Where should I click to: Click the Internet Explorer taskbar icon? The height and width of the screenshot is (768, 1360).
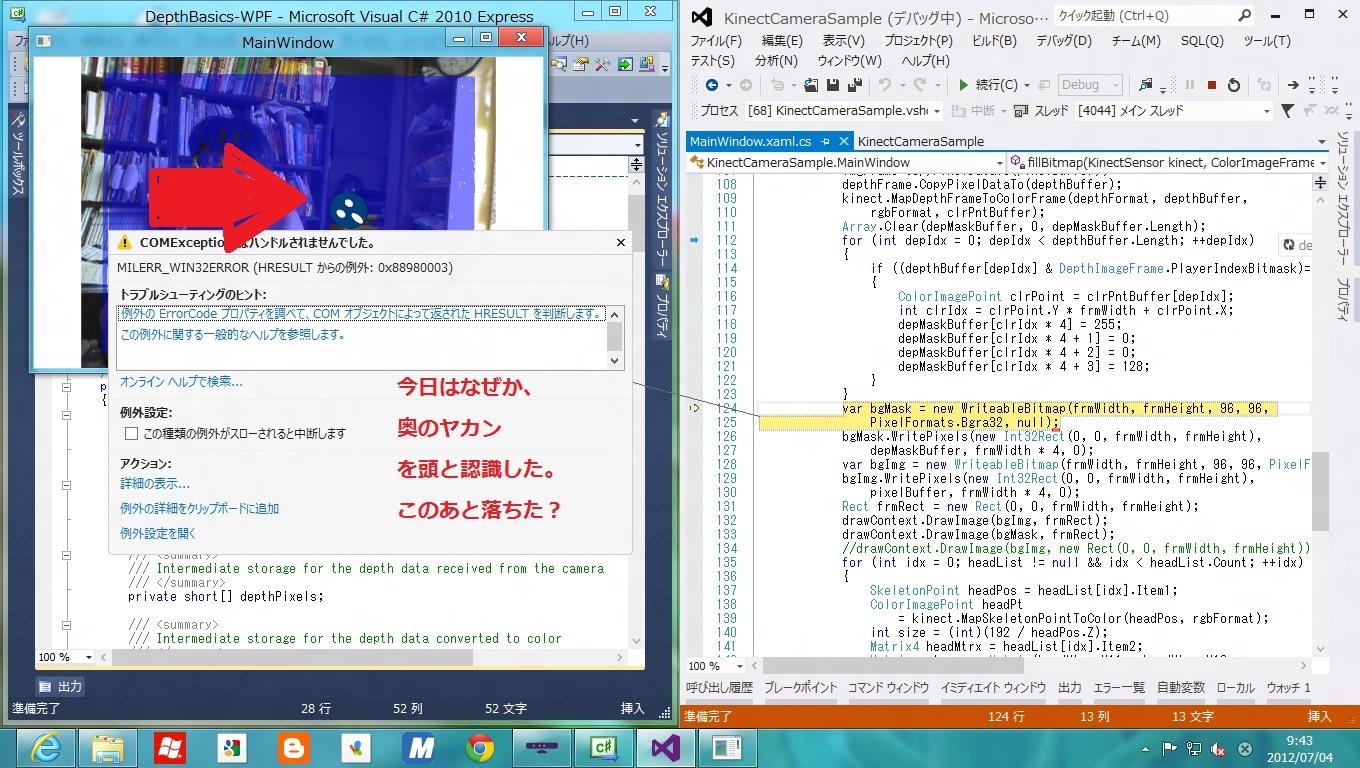pos(46,747)
